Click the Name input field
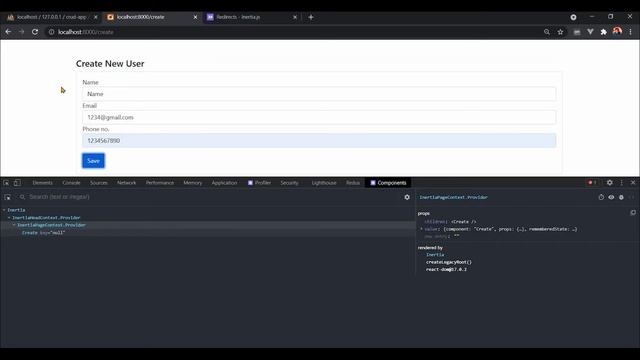Screen dimensions: 640x360 tap(319, 94)
